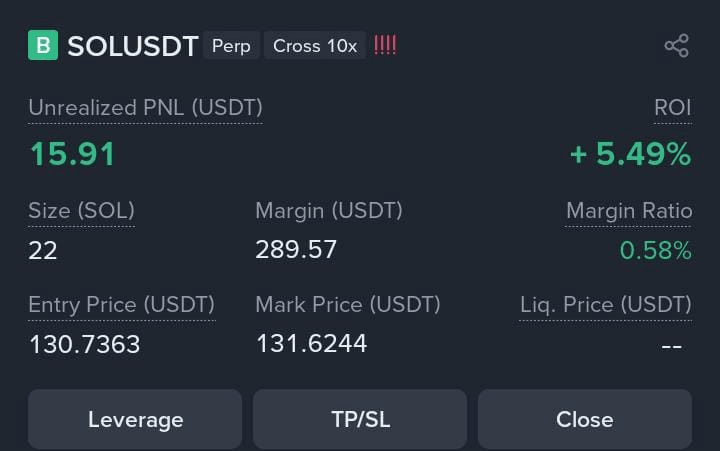The width and height of the screenshot is (720, 451).
Task: Open the TP/SL settings button
Action: click(360, 419)
